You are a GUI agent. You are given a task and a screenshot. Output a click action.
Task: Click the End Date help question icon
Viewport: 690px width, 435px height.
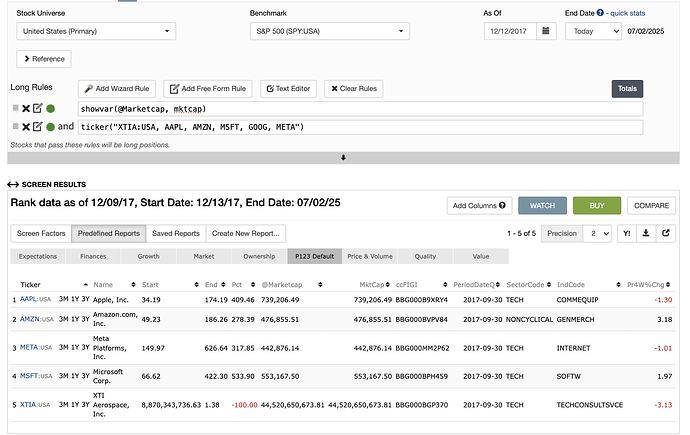click(600, 13)
